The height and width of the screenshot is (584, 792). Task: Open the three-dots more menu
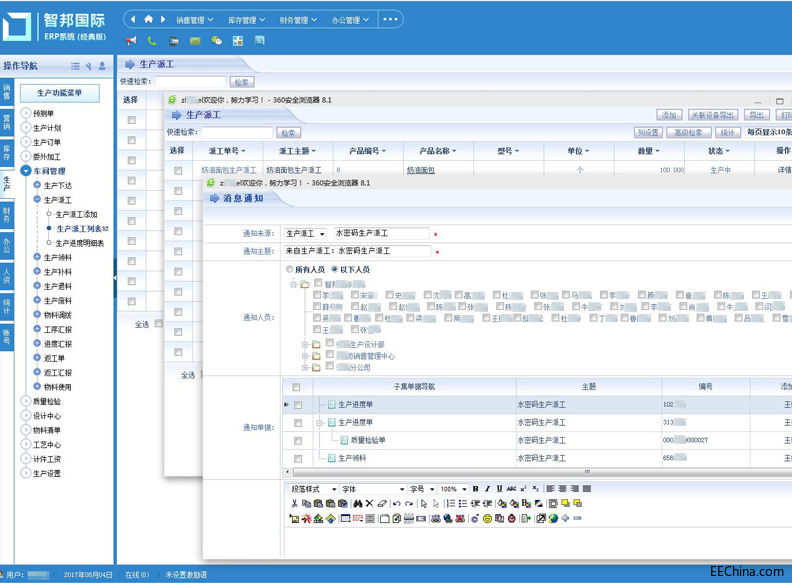[x=390, y=19]
